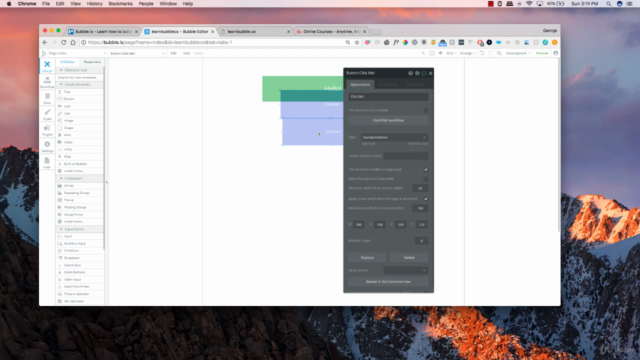Click the Remove style link
This screenshot has height=360, width=640.
(x=418, y=144)
